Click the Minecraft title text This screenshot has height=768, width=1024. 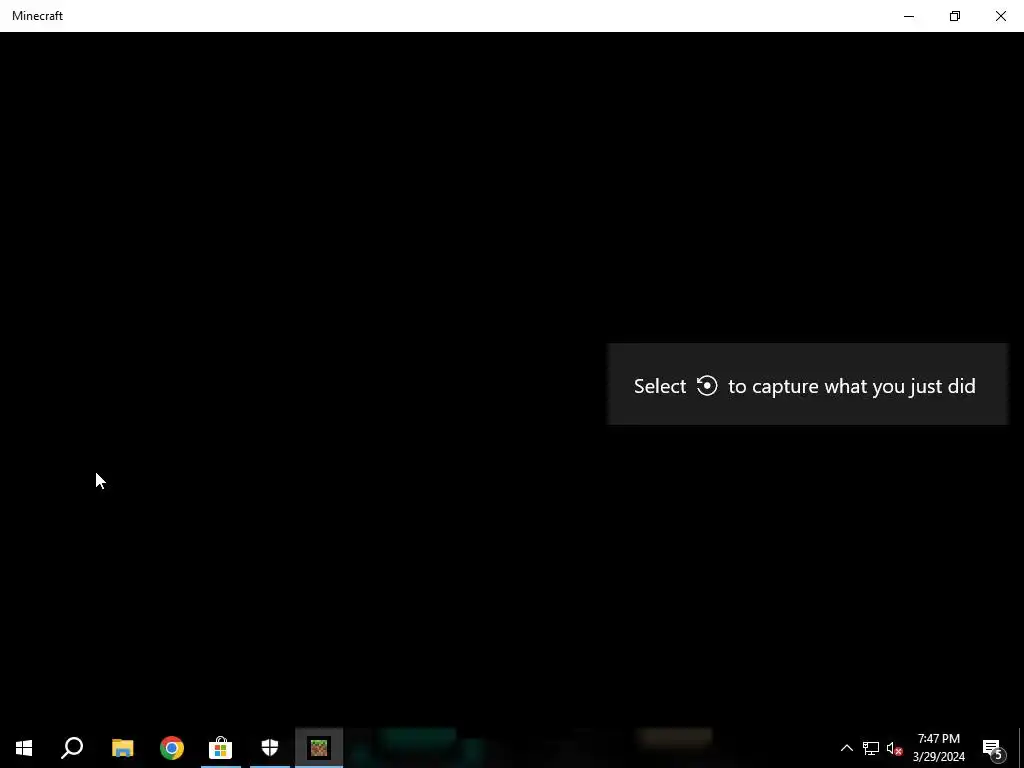click(37, 16)
